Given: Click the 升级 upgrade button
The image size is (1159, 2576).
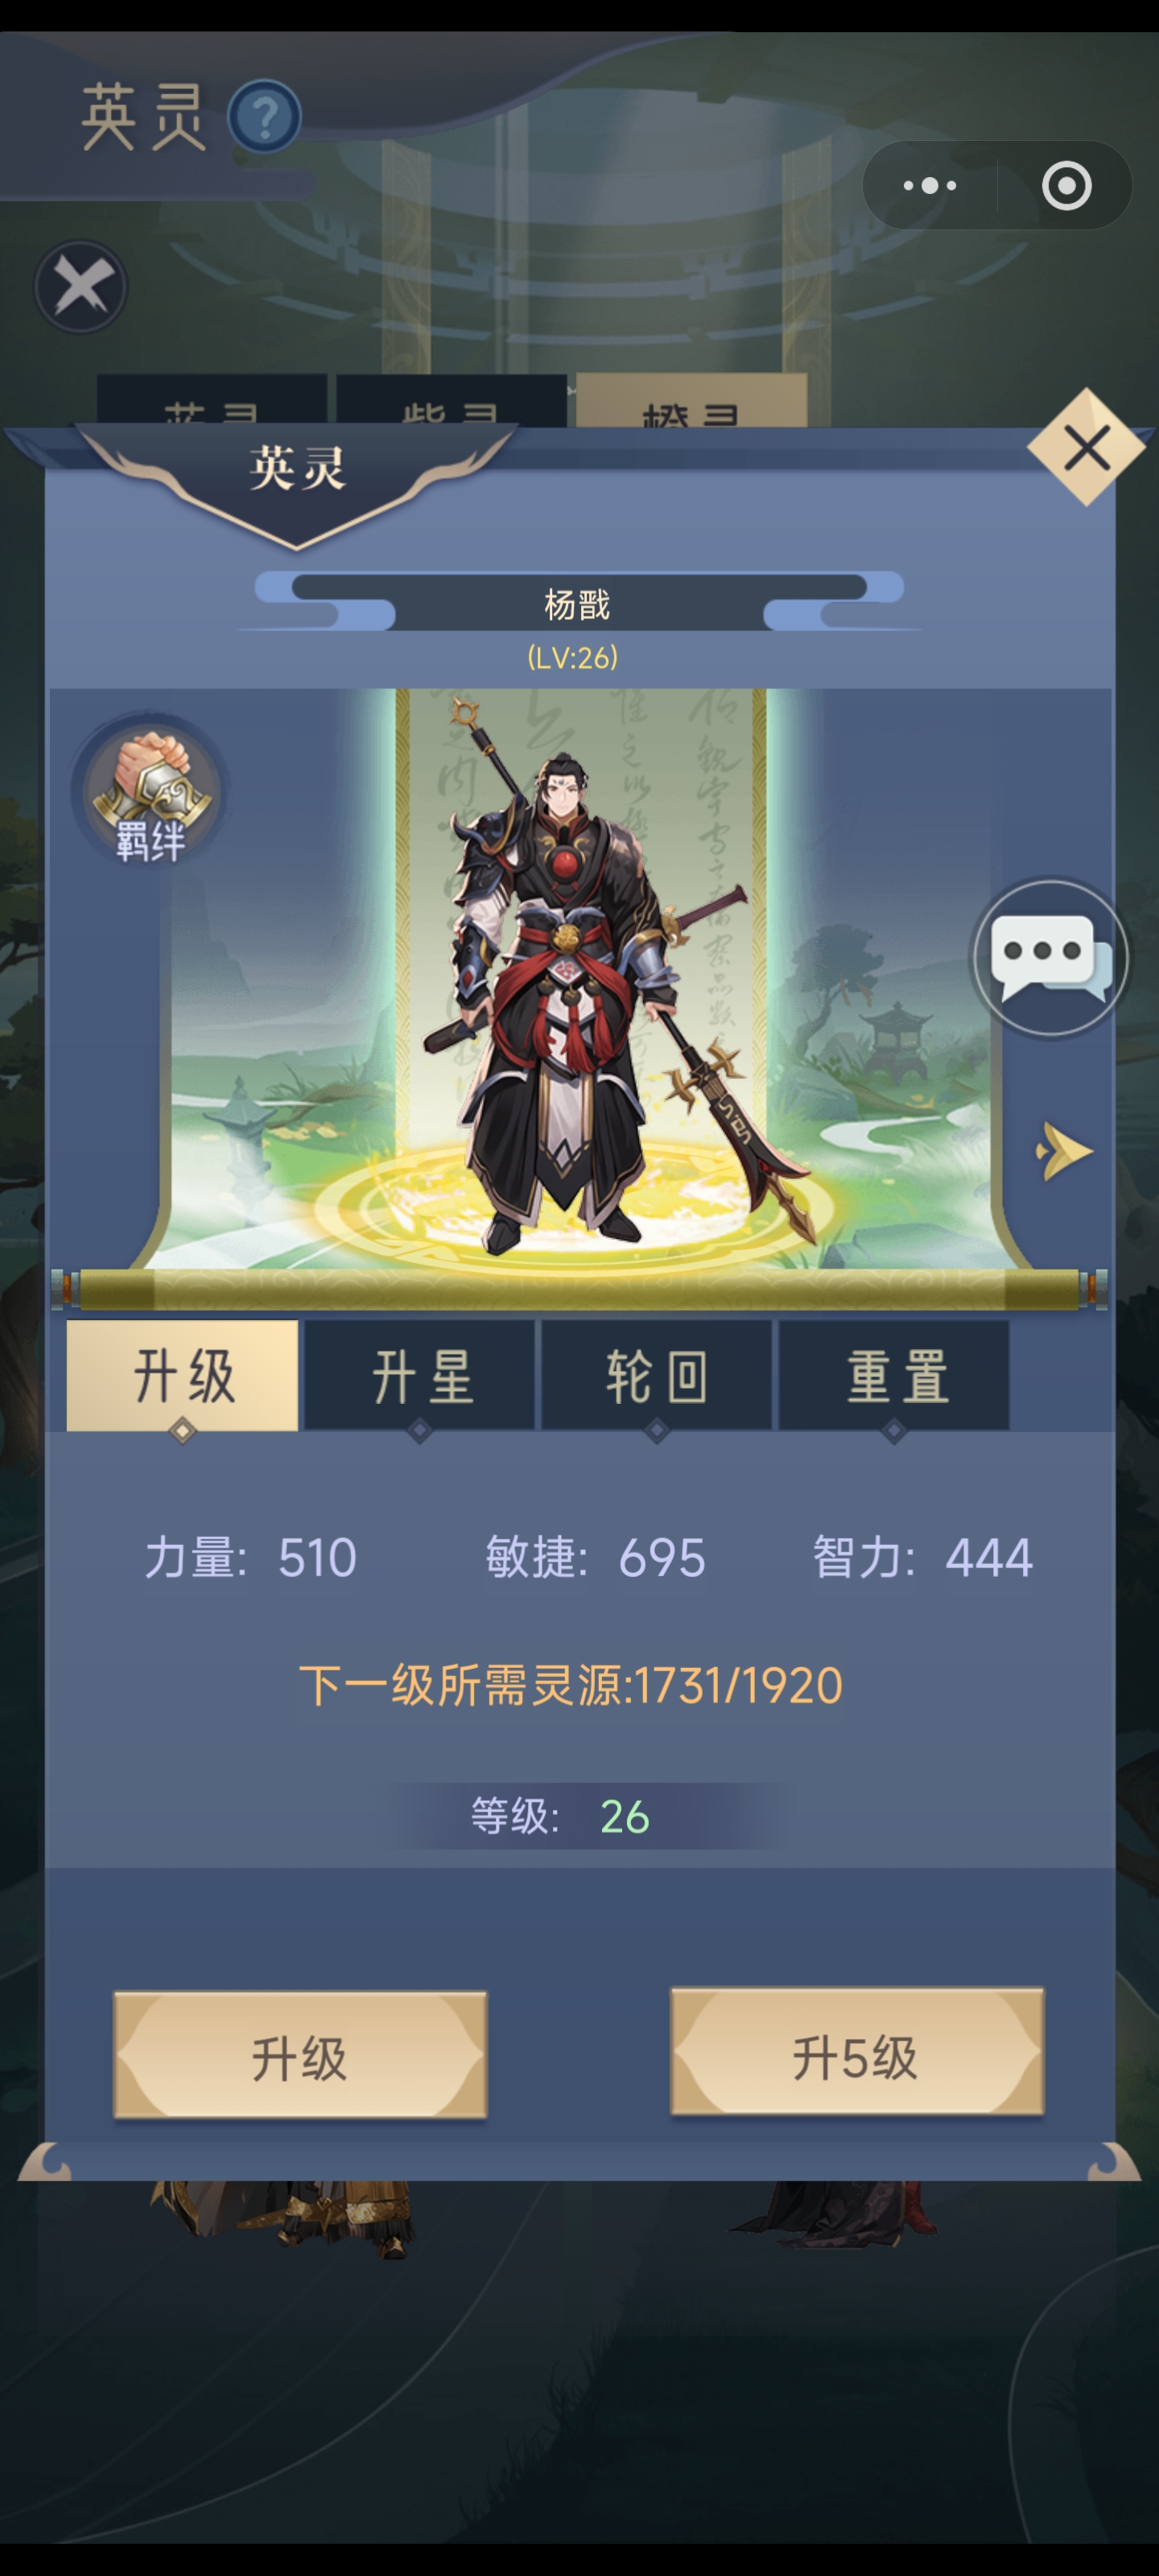Looking at the screenshot, I should pyautogui.click(x=300, y=2054).
